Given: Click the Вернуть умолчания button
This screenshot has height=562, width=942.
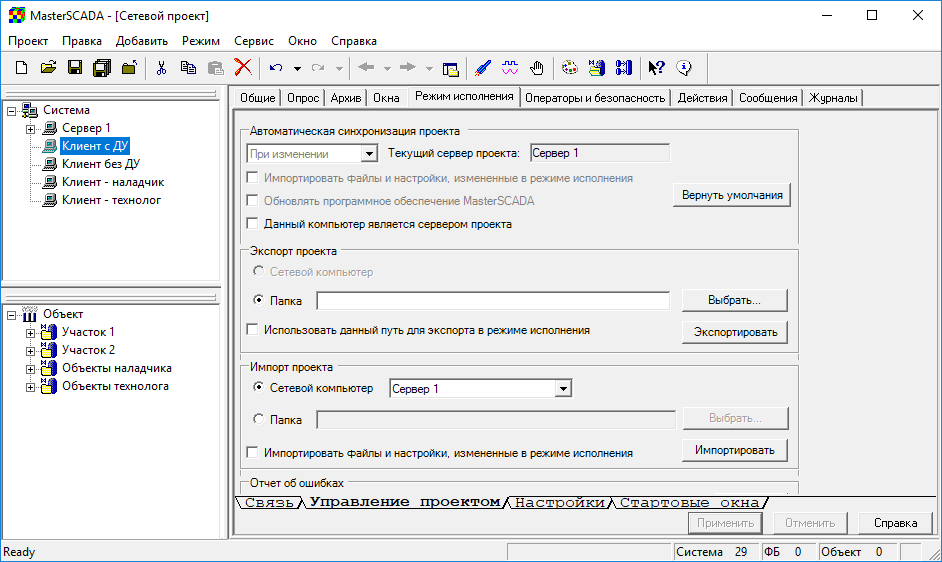Looking at the screenshot, I should tap(732, 195).
